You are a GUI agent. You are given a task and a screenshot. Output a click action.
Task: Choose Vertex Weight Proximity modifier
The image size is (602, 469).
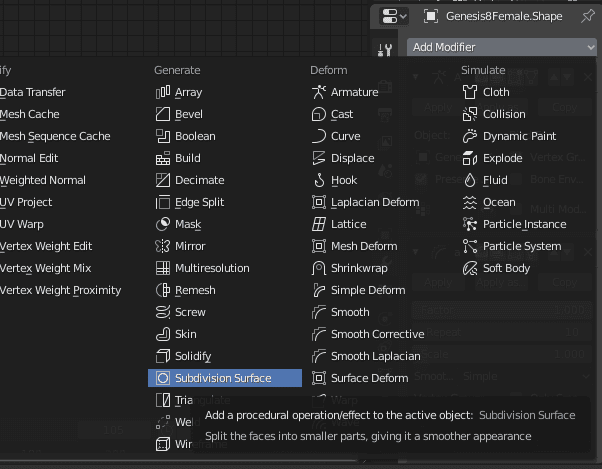coord(60,290)
